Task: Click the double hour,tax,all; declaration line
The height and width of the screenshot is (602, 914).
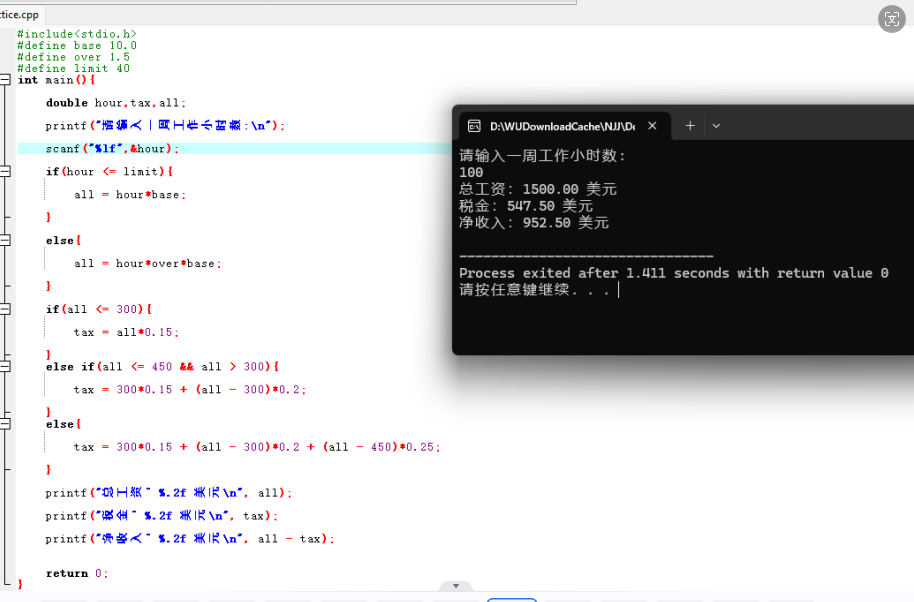Action: coord(116,103)
